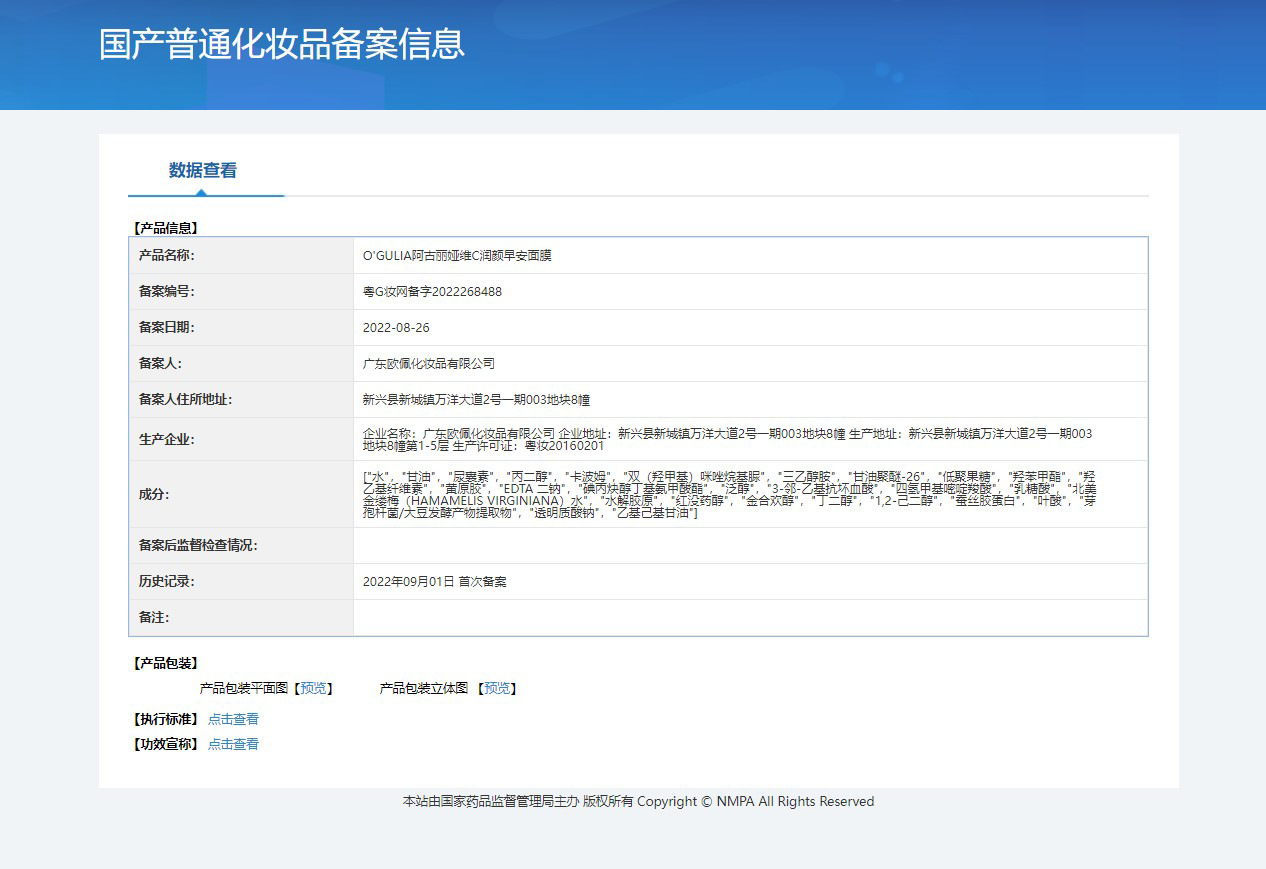Screen dimensions: 1266x869
Task: Preview 产品包装立体图 image
Action: tap(497, 688)
